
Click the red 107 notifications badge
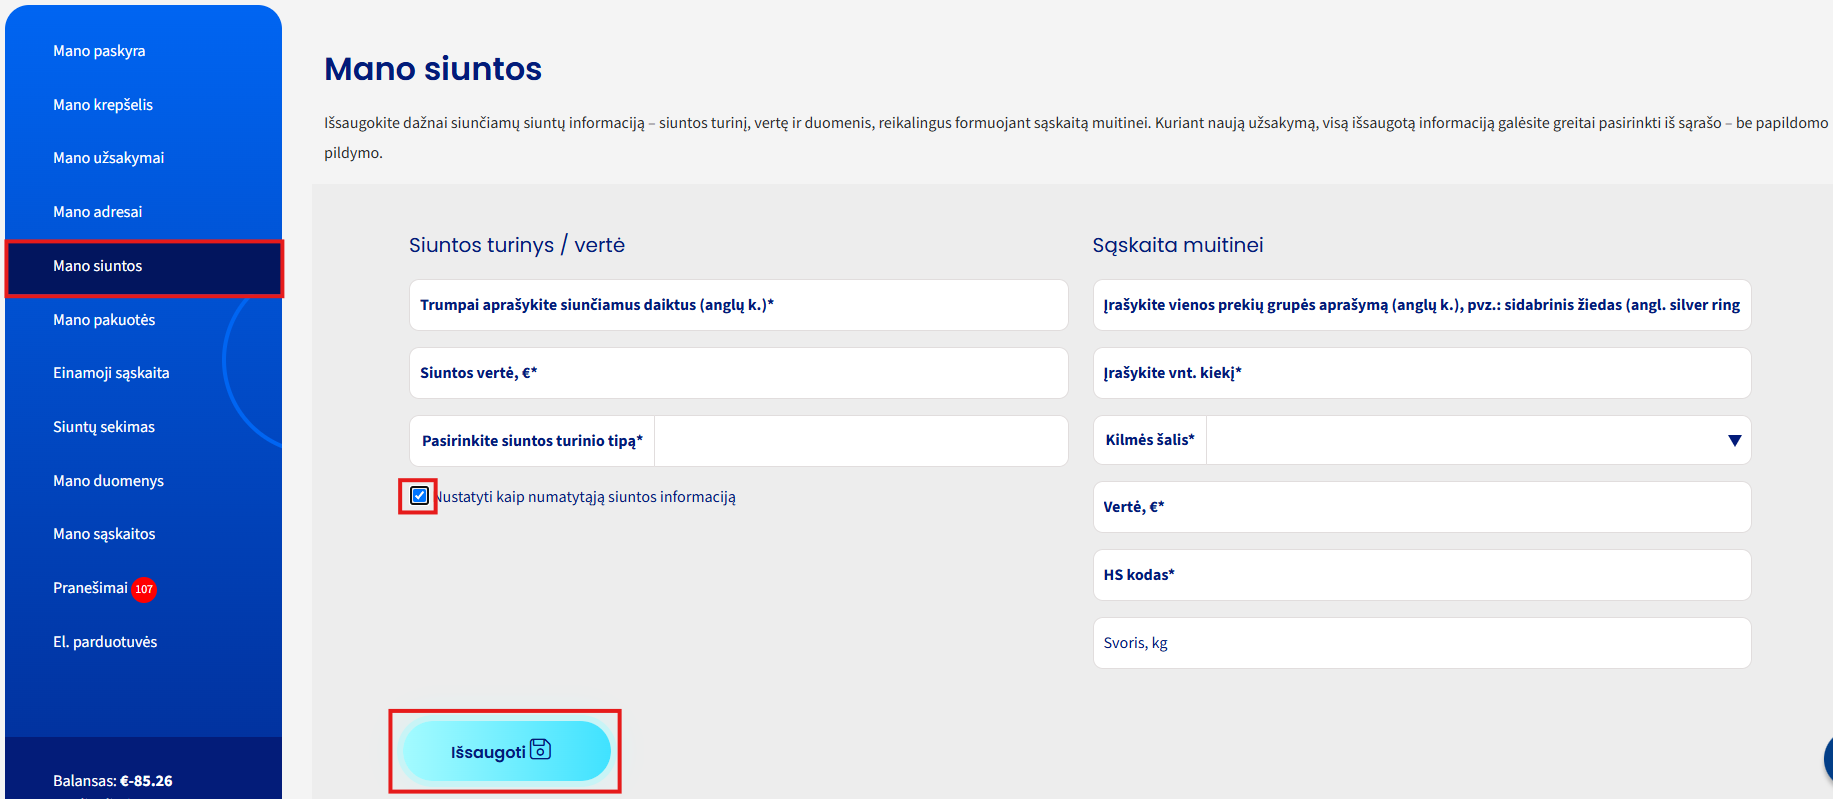144,589
